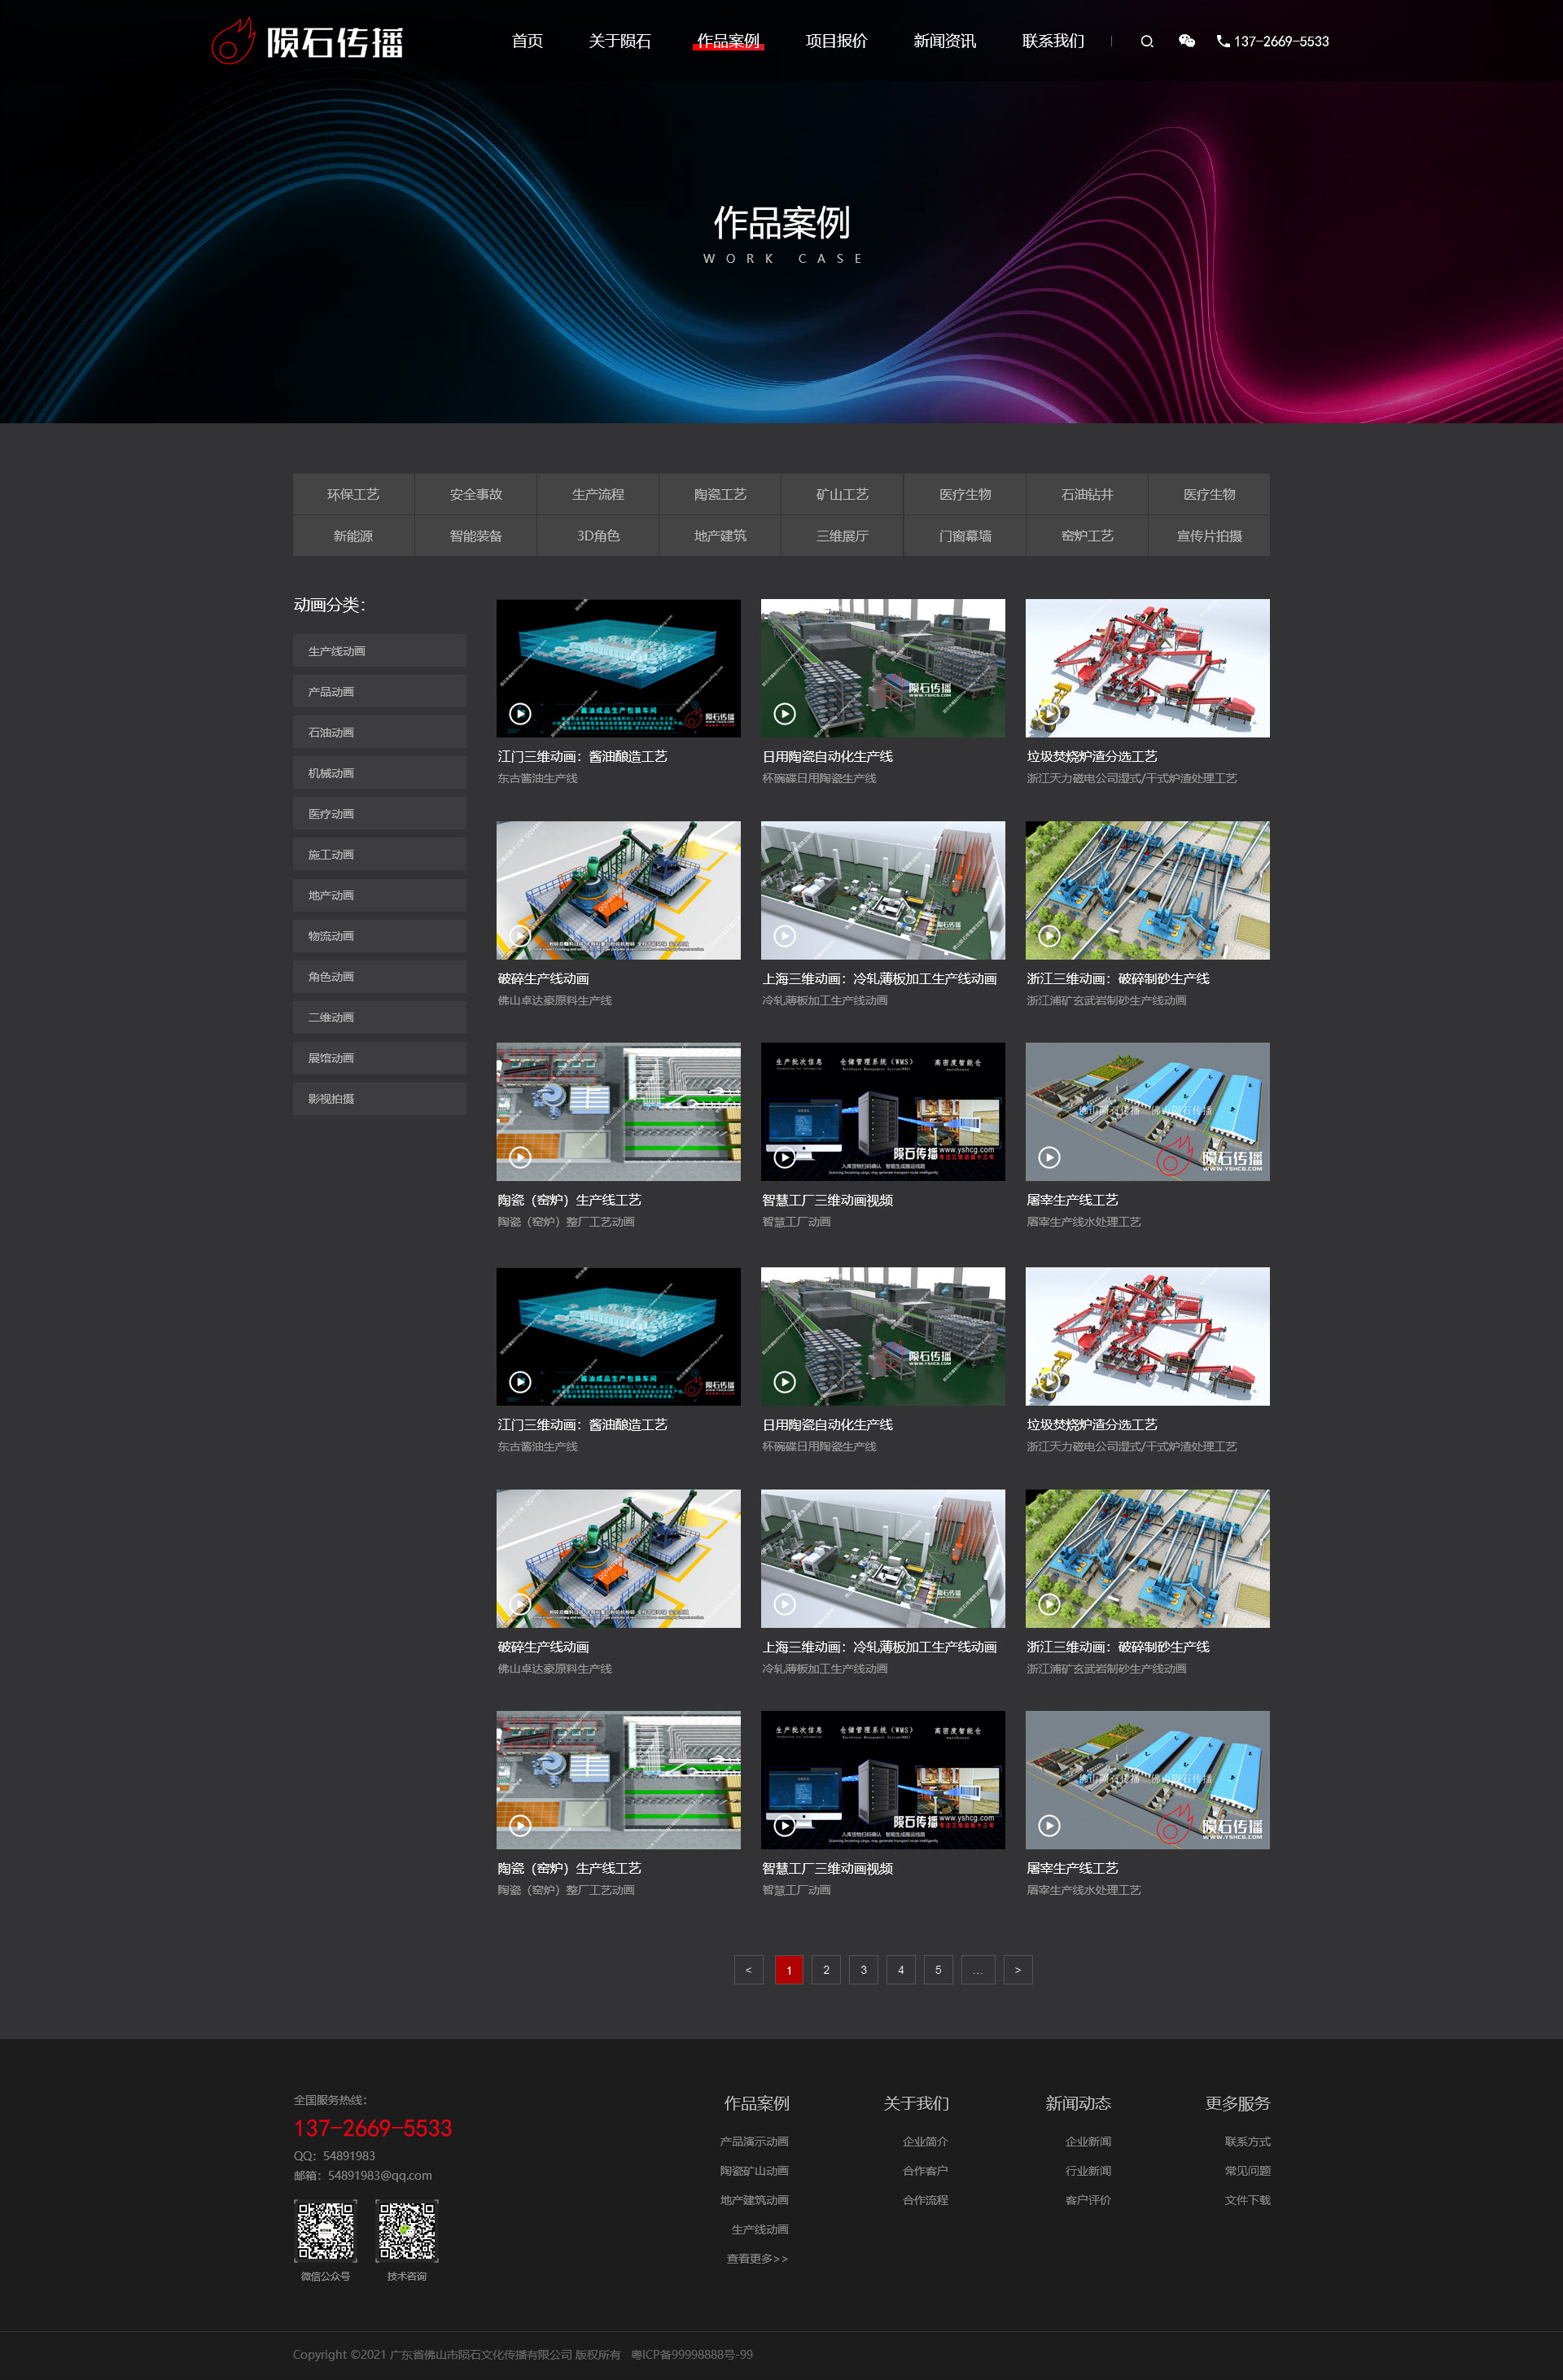The height and width of the screenshot is (2380, 1563).
Task: Open page 3 in pagination
Action: 863,1970
